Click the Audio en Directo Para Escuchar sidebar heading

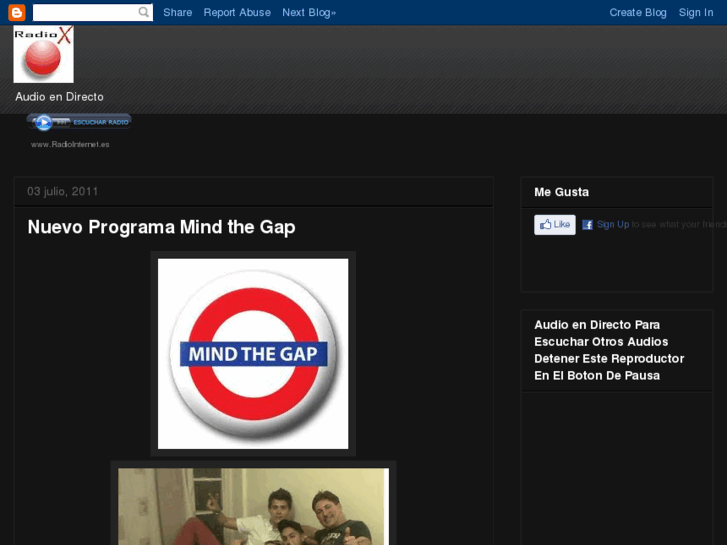[609, 350]
